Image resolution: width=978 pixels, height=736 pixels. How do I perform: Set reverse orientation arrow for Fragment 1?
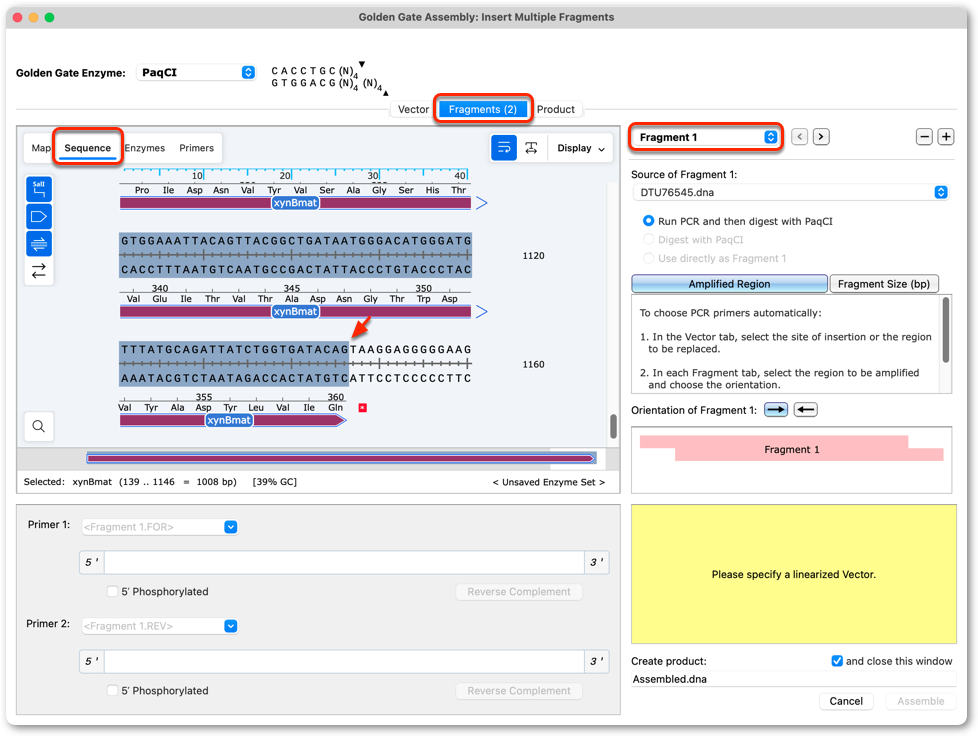[x=805, y=410]
